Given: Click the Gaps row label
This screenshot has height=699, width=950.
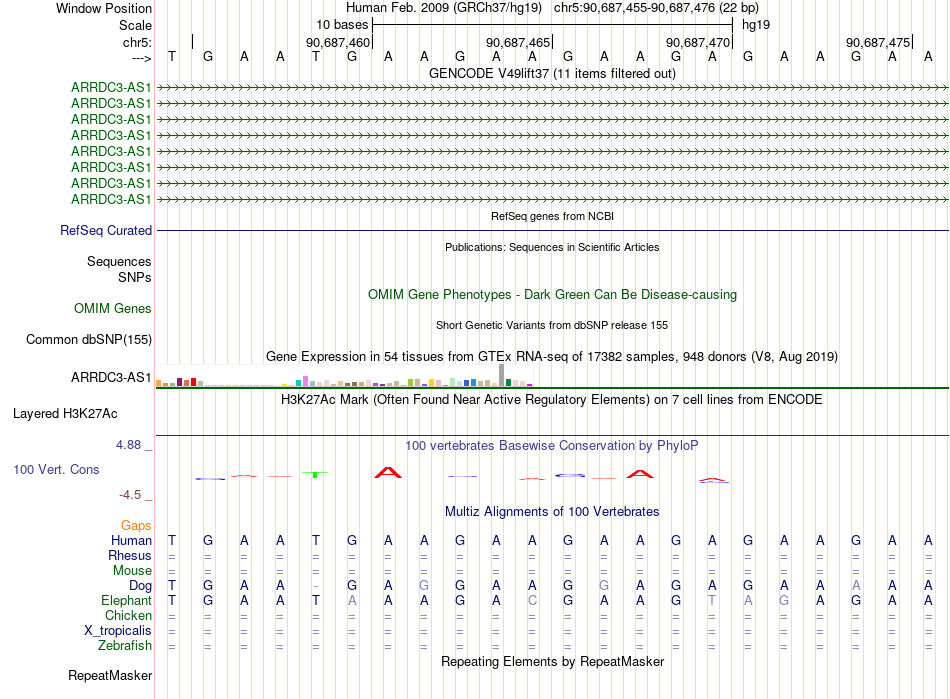Looking at the screenshot, I should tap(136, 525).
